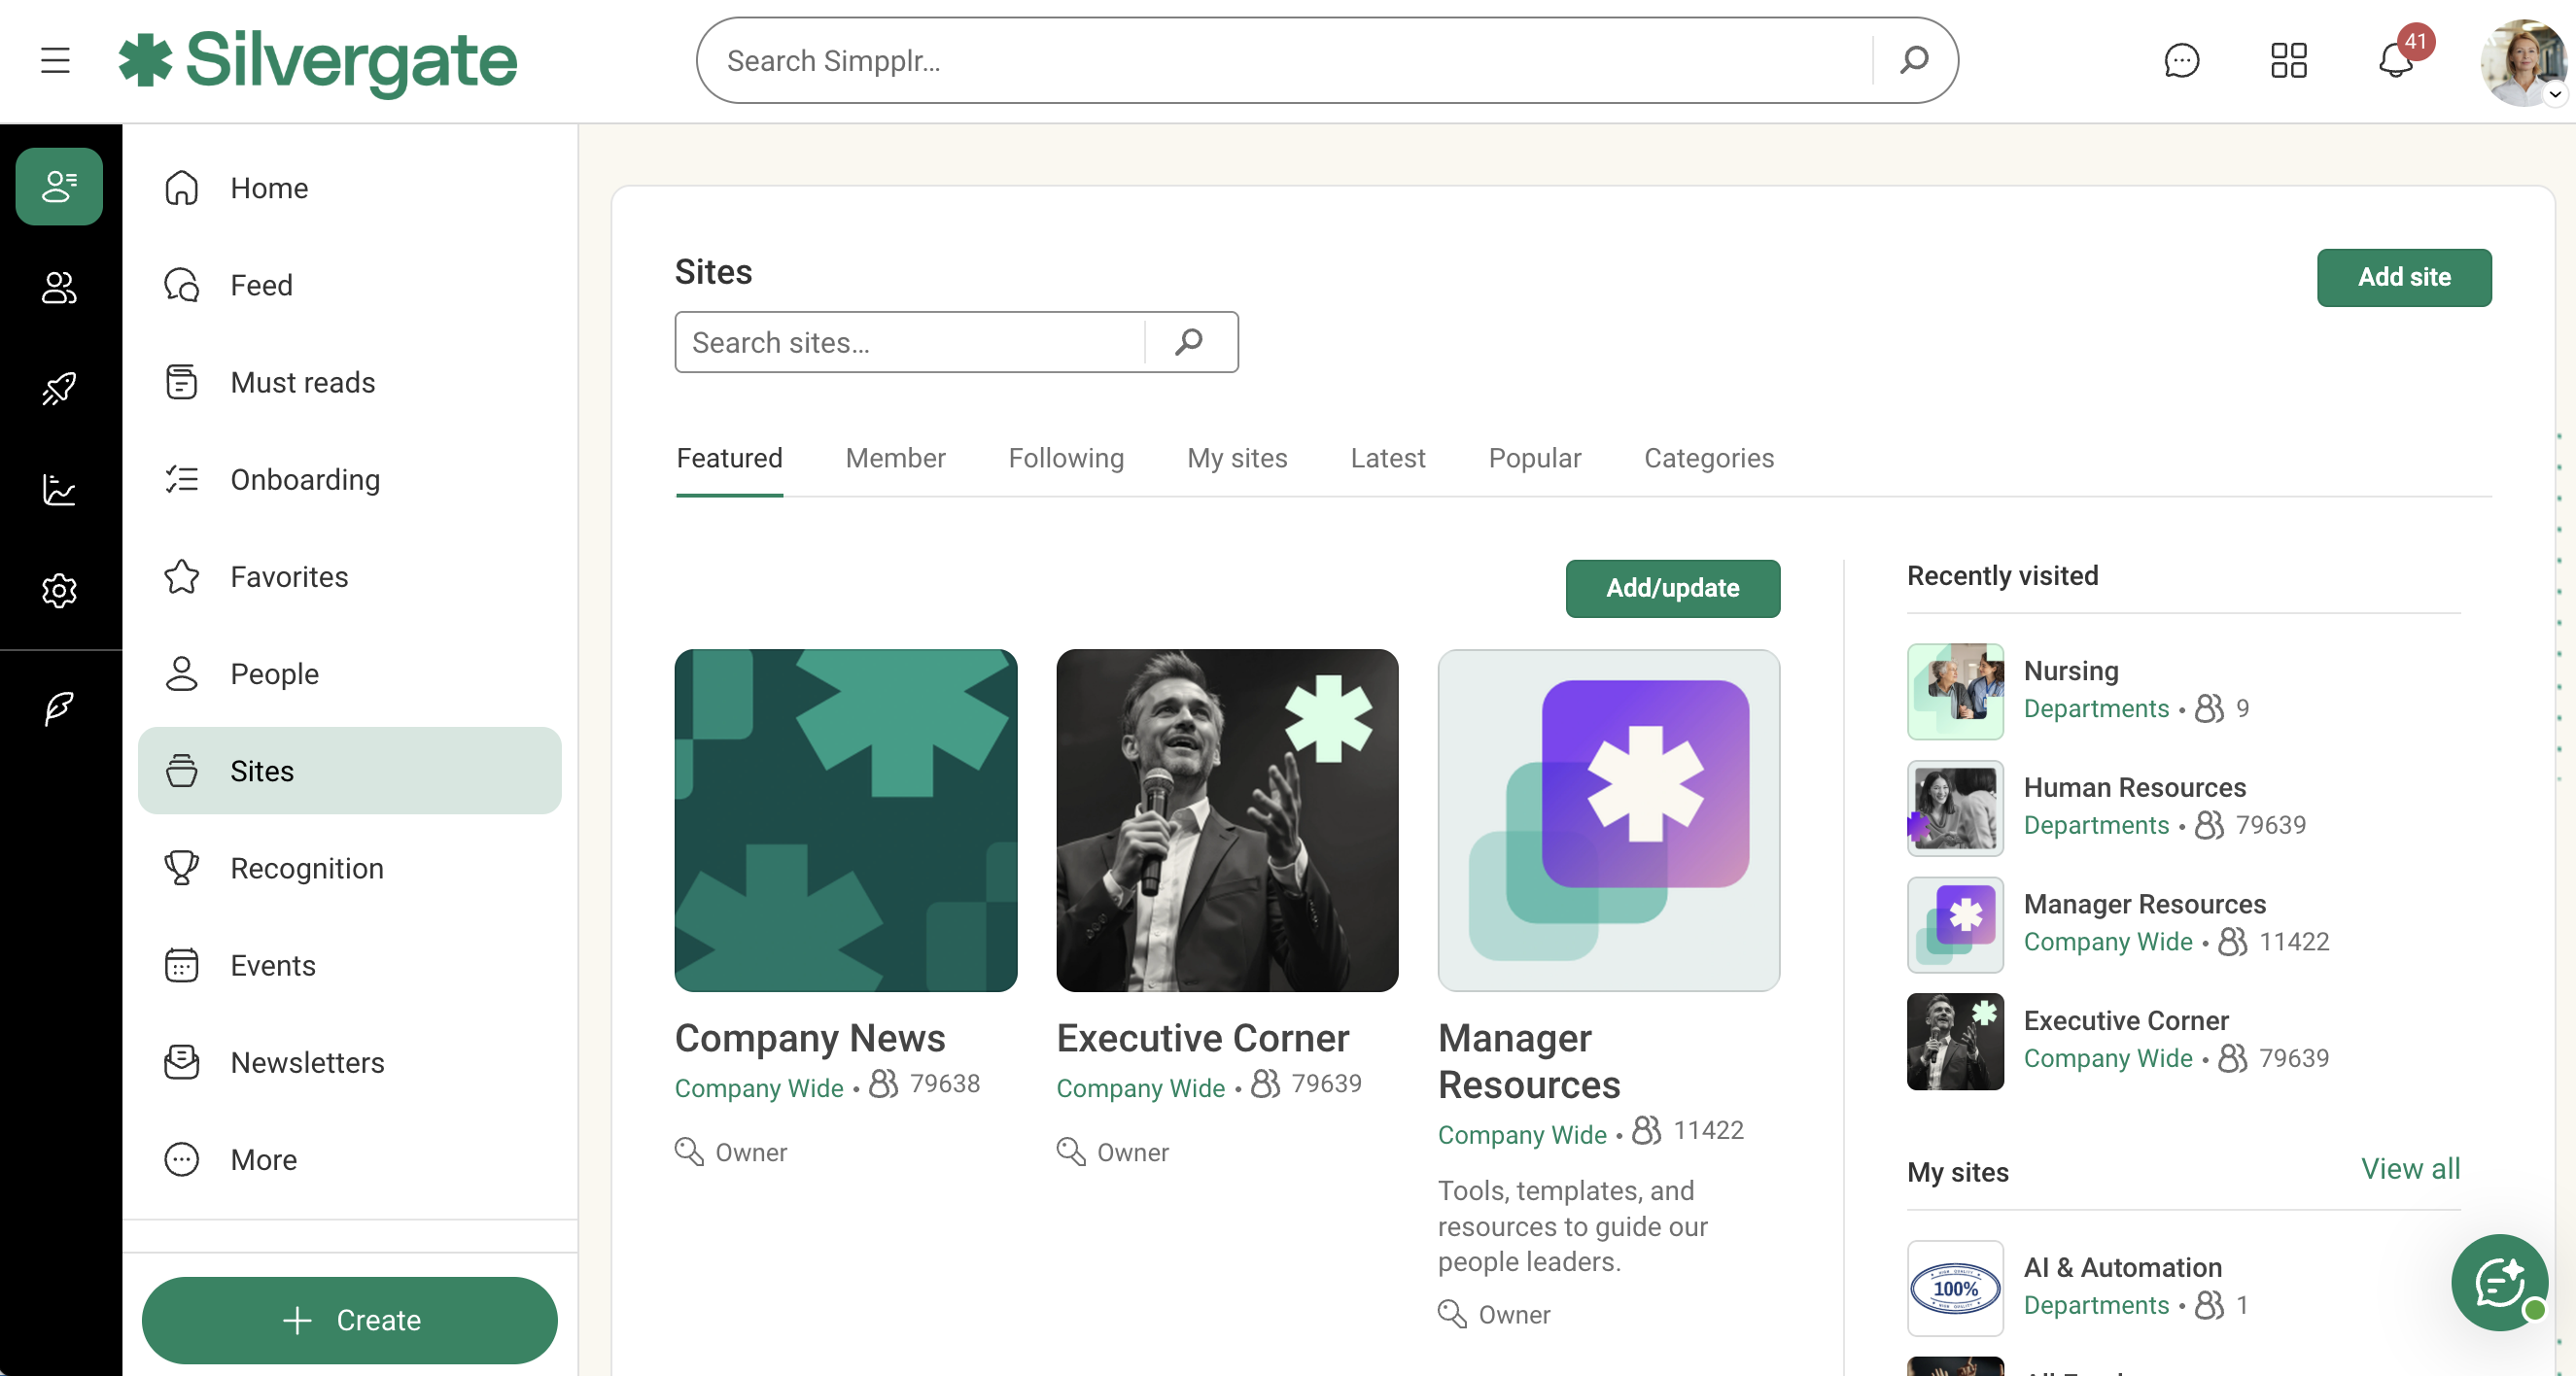Open the AI assistant bubble at bottom right
2576x1376 pixels.
(x=2500, y=1283)
